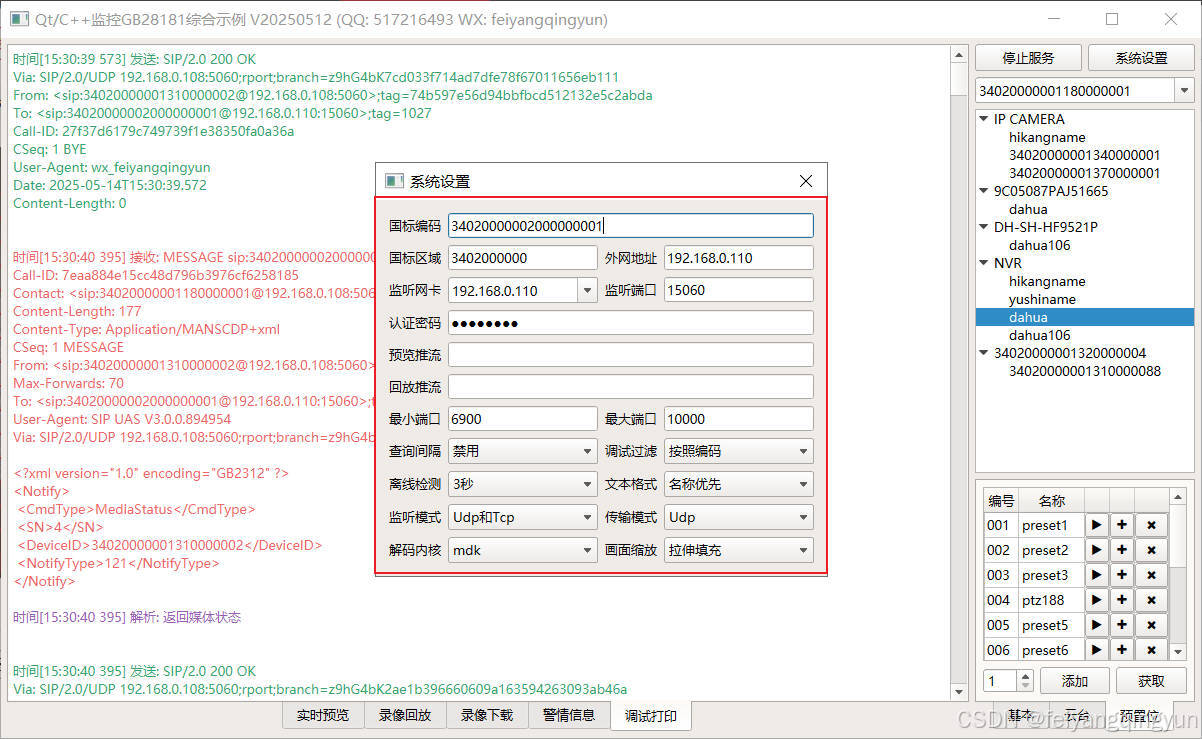Delete preset1 with its x icon

coord(1151,525)
